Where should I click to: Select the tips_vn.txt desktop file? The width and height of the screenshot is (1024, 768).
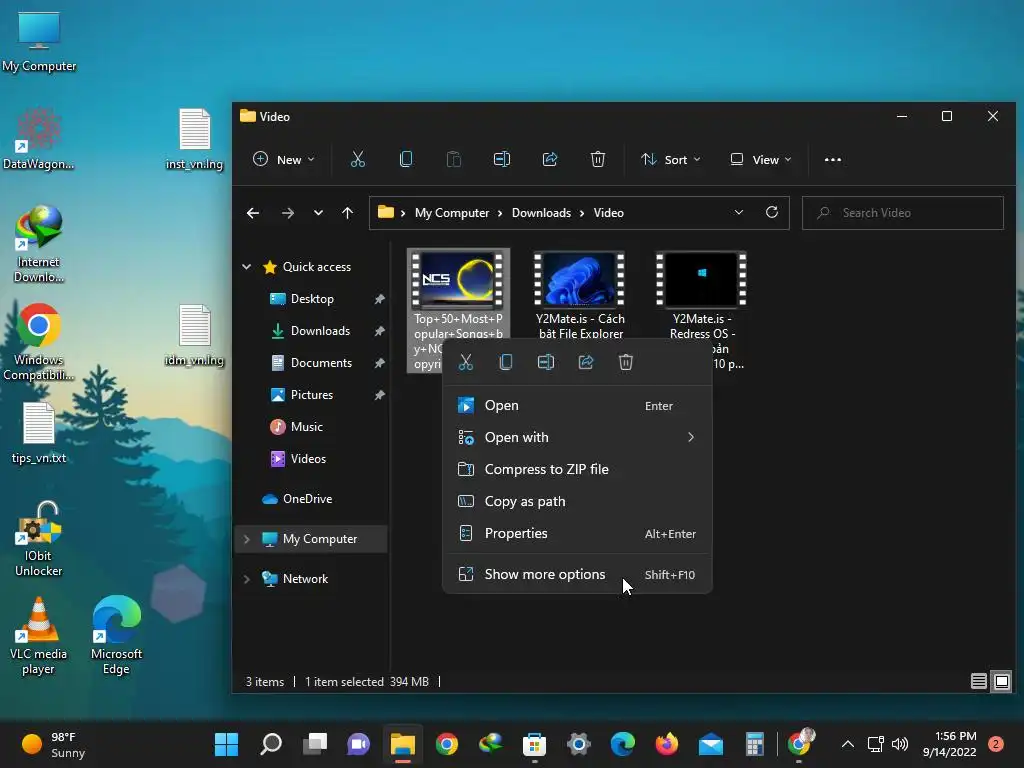pos(39,434)
